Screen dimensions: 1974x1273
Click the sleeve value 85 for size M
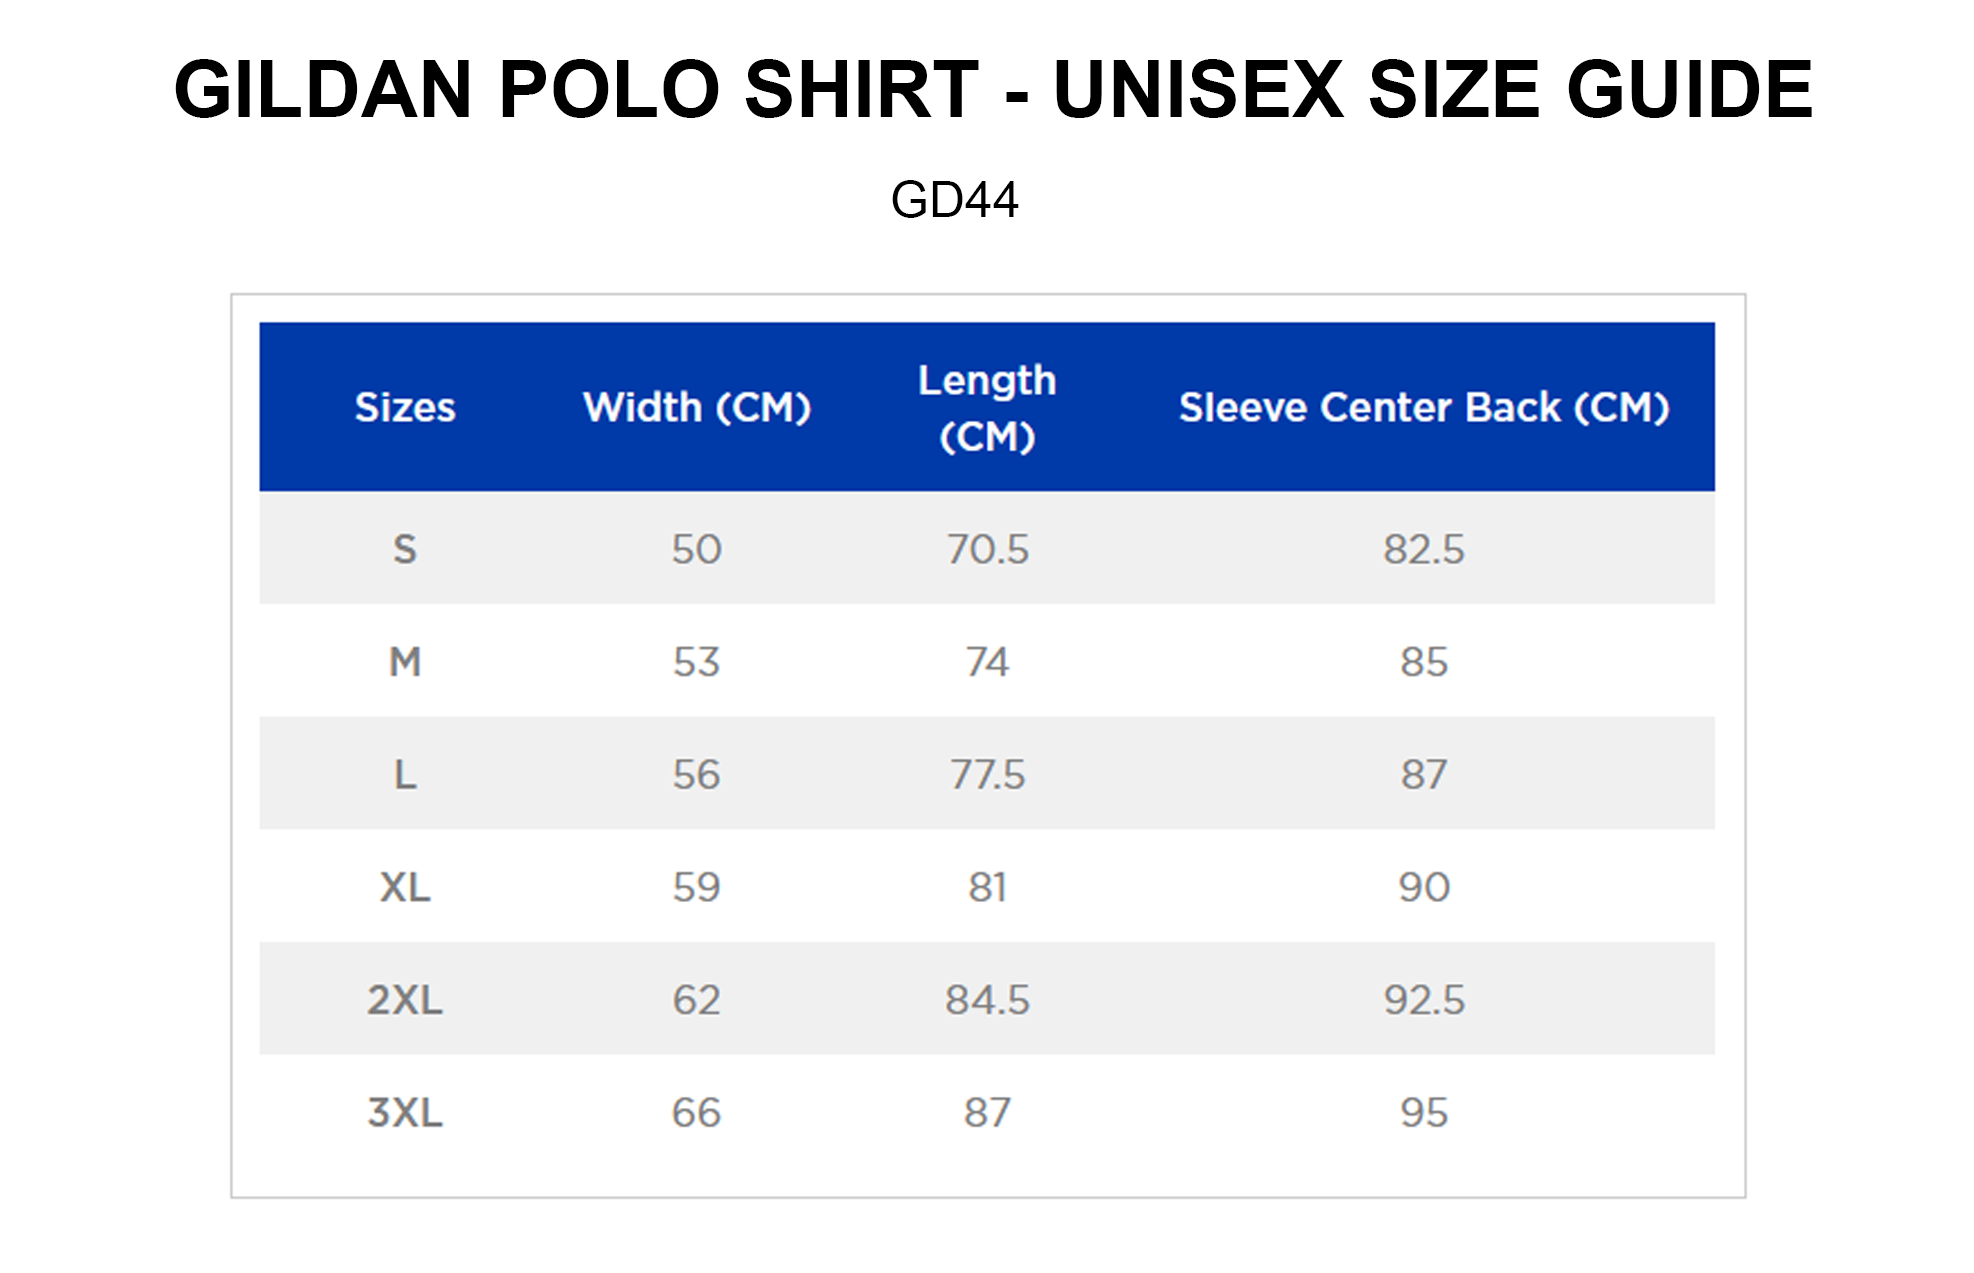tap(1424, 662)
